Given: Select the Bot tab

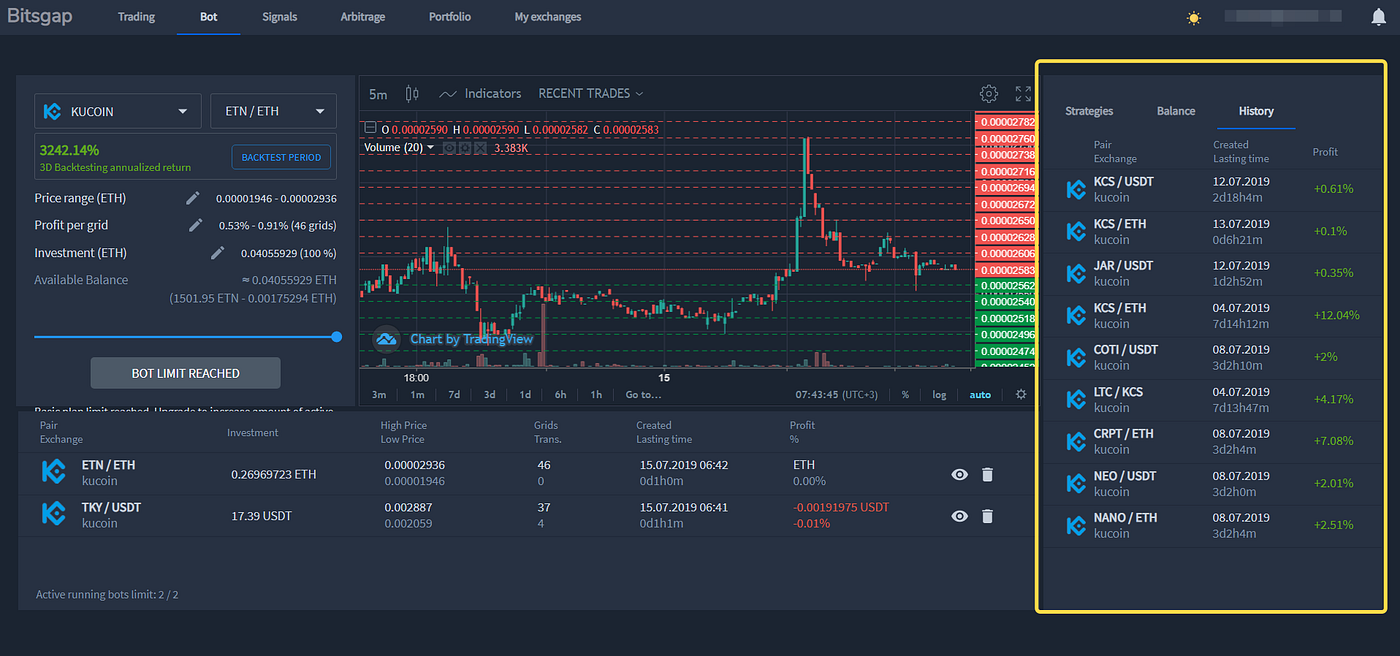Looking at the screenshot, I should coord(208,17).
